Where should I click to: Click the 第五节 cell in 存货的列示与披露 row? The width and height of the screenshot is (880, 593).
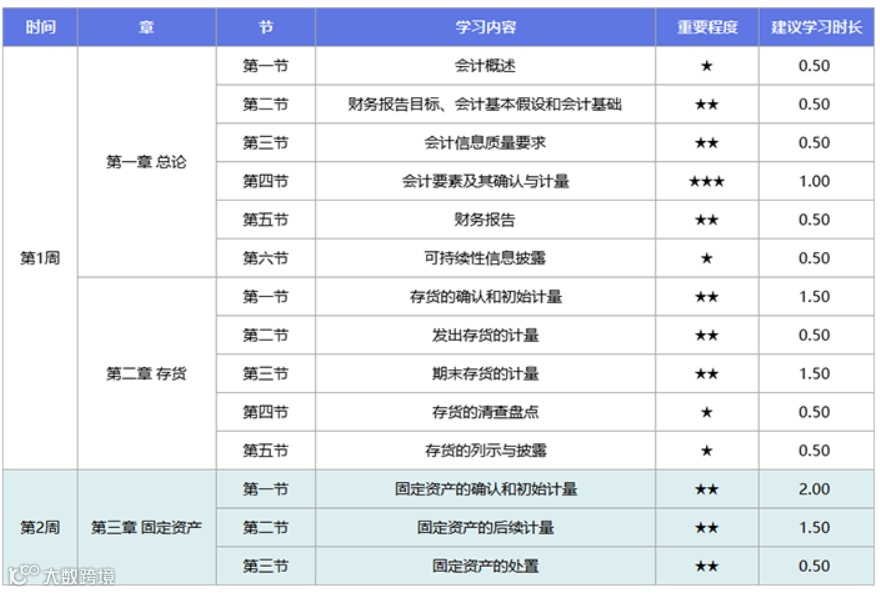[x=265, y=451]
